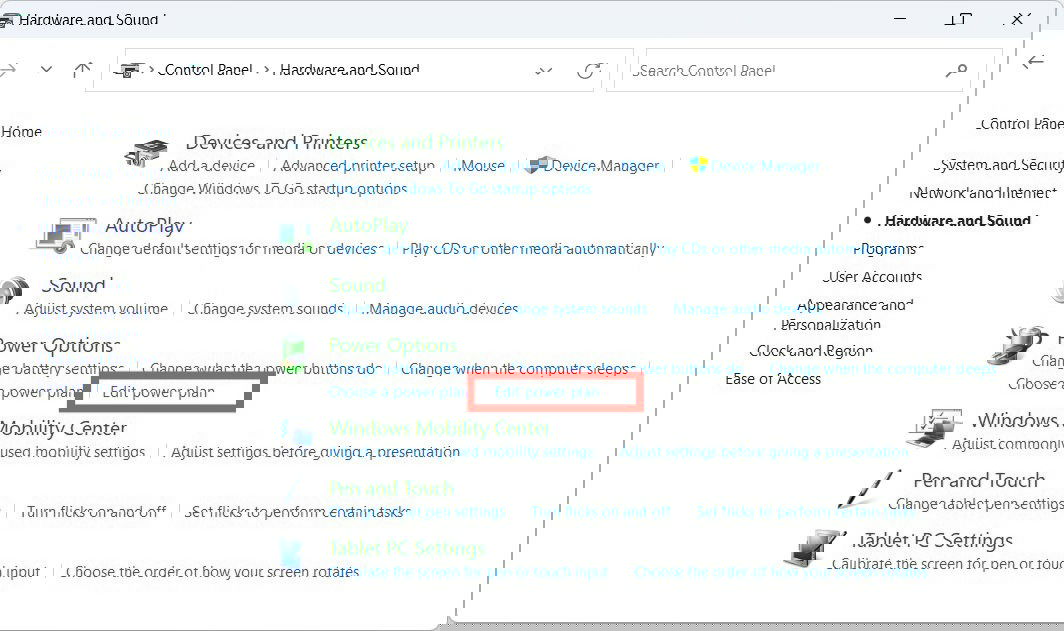The image size is (1064, 631).
Task: Open Advanced printer setup
Action: pyautogui.click(x=357, y=166)
